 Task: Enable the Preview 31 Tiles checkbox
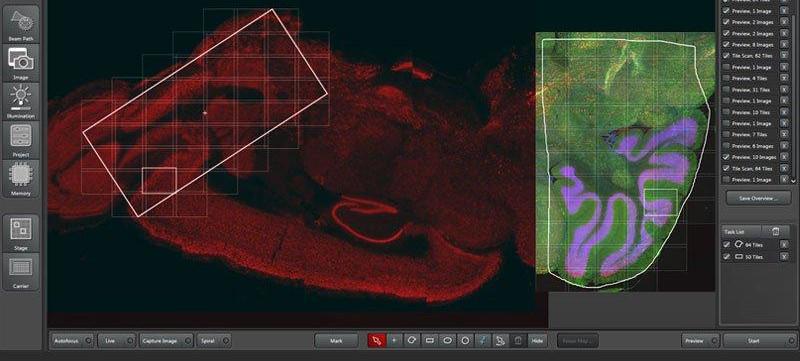click(x=726, y=89)
